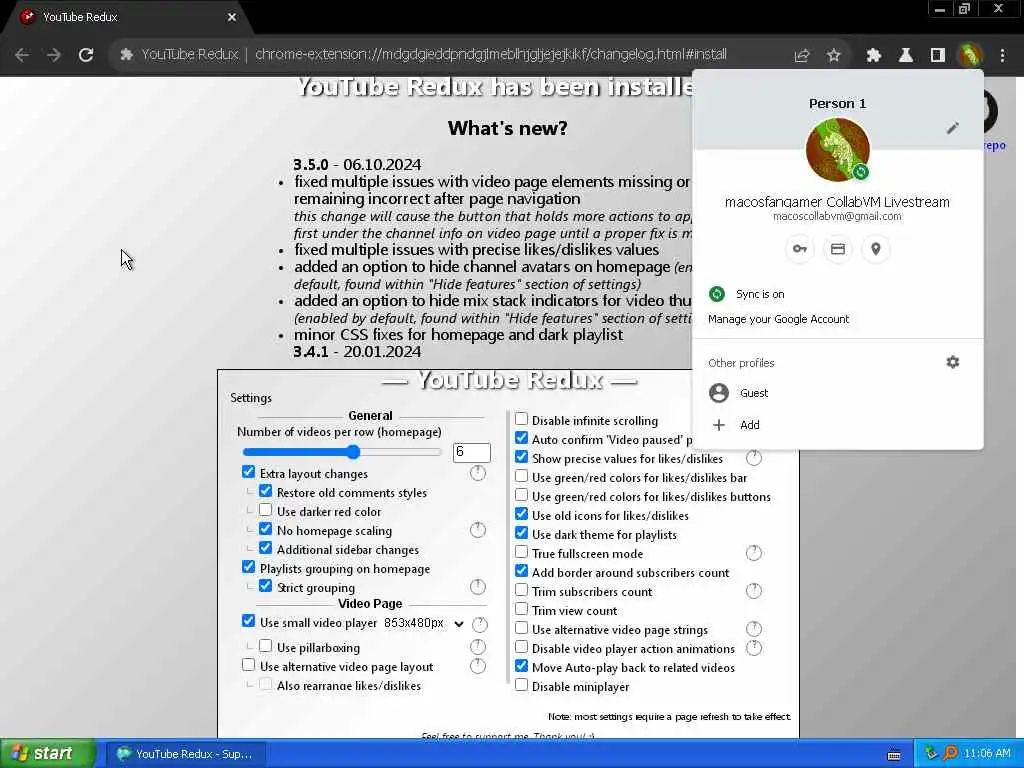Image resolution: width=1024 pixels, height=768 pixels.
Task: Click help icon beside True fullscreen mode
Action: [x=754, y=553]
